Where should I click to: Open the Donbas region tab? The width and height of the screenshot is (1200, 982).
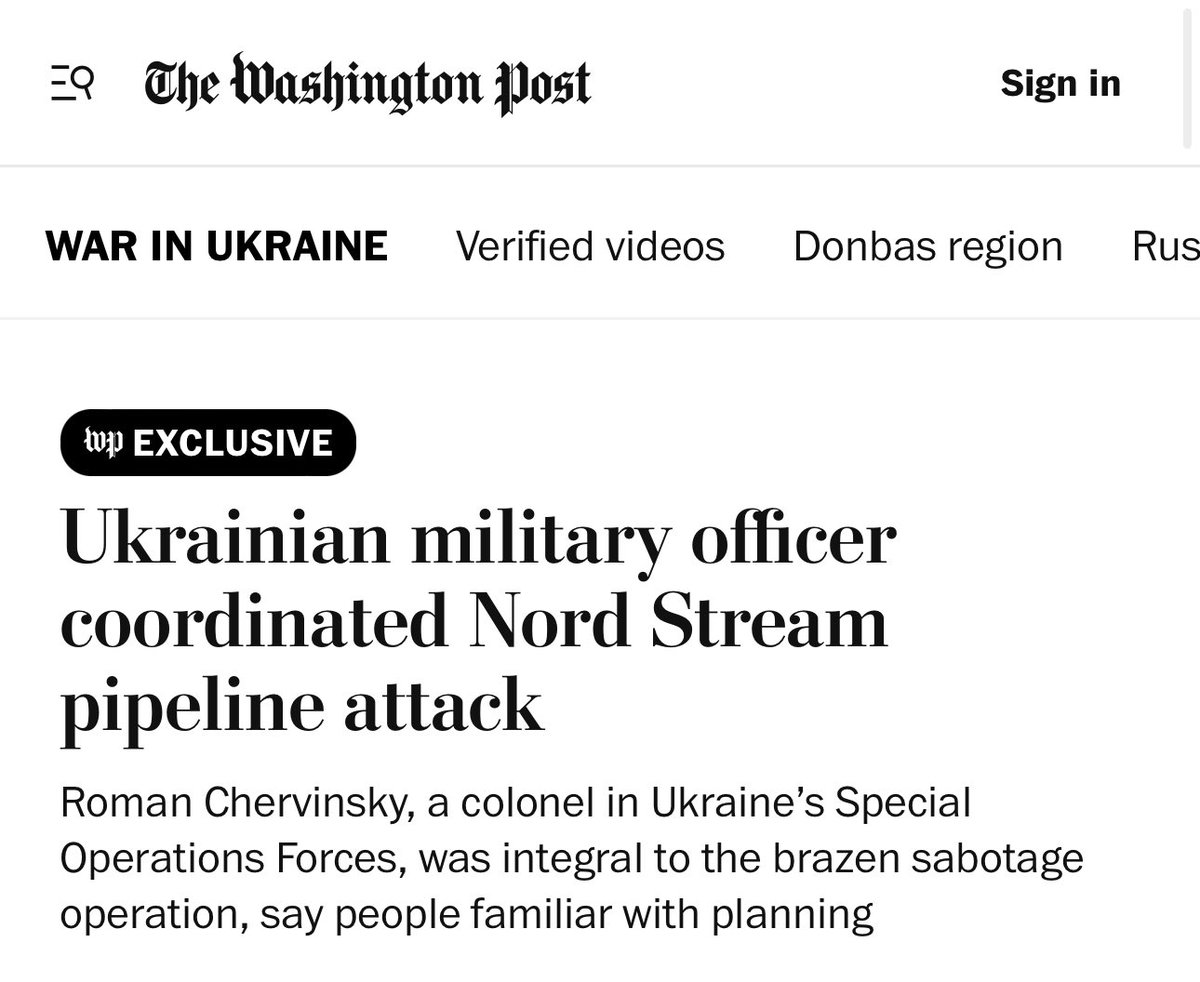coord(927,246)
